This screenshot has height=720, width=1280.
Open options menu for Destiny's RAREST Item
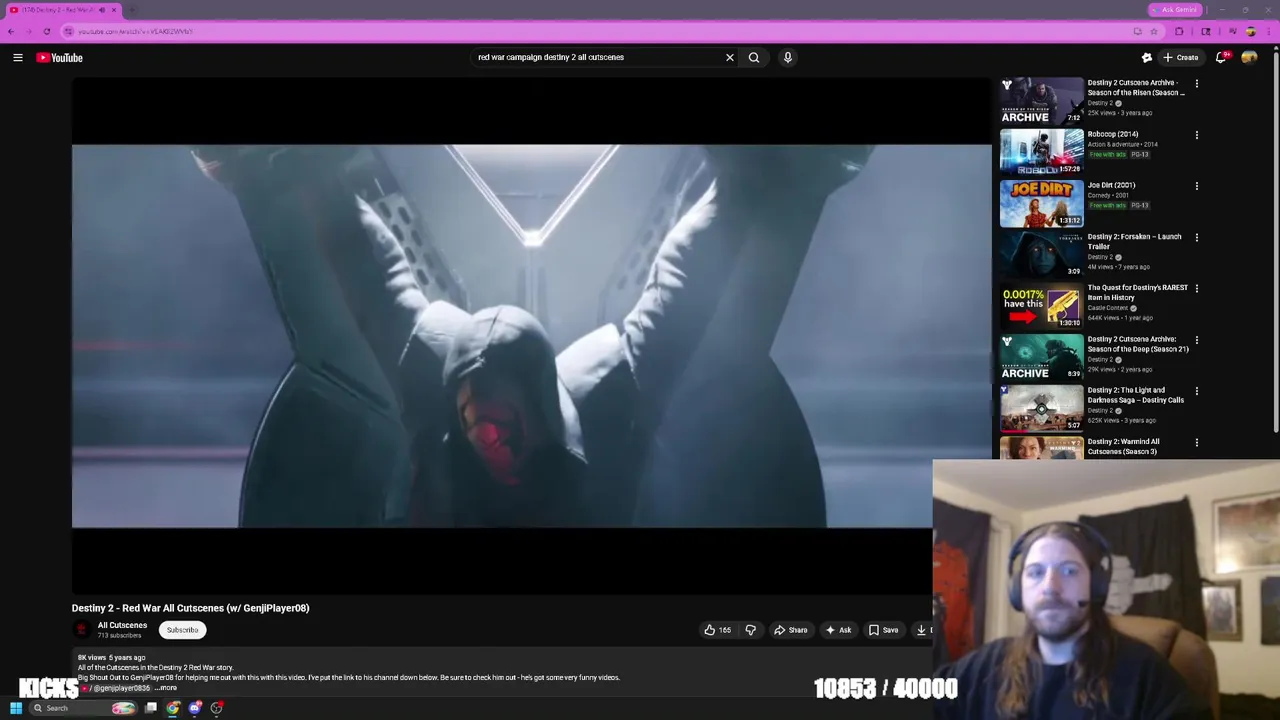pos(1196,289)
